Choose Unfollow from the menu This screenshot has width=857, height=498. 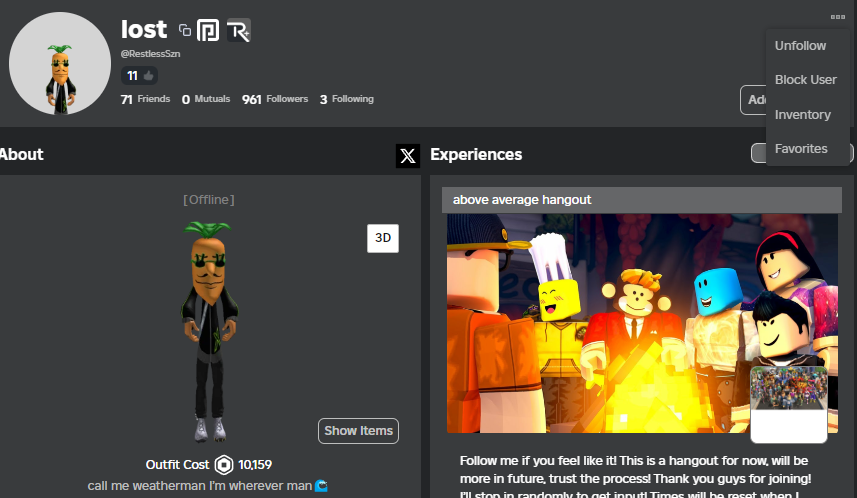800,46
